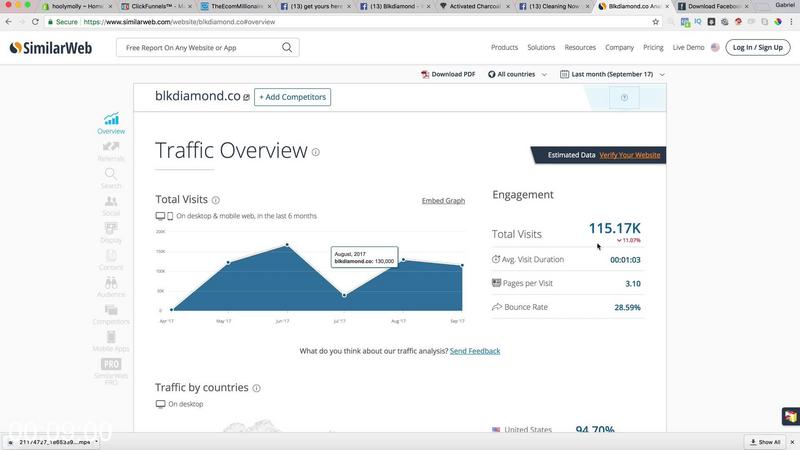
Task: Click the browser address bar URL
Action: (x=179, y=22)
